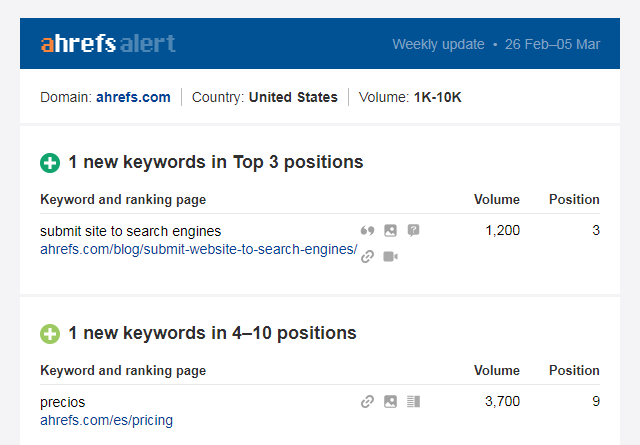Click the video camera icon in submit site row
Image resolution: width=640 pixels, height=445 pixels.
391,256
